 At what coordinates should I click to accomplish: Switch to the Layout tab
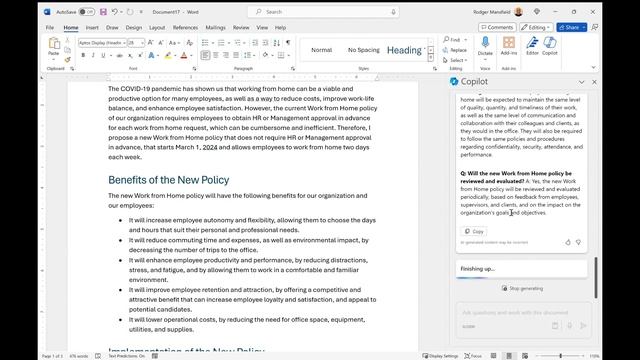tap(157, 27)
